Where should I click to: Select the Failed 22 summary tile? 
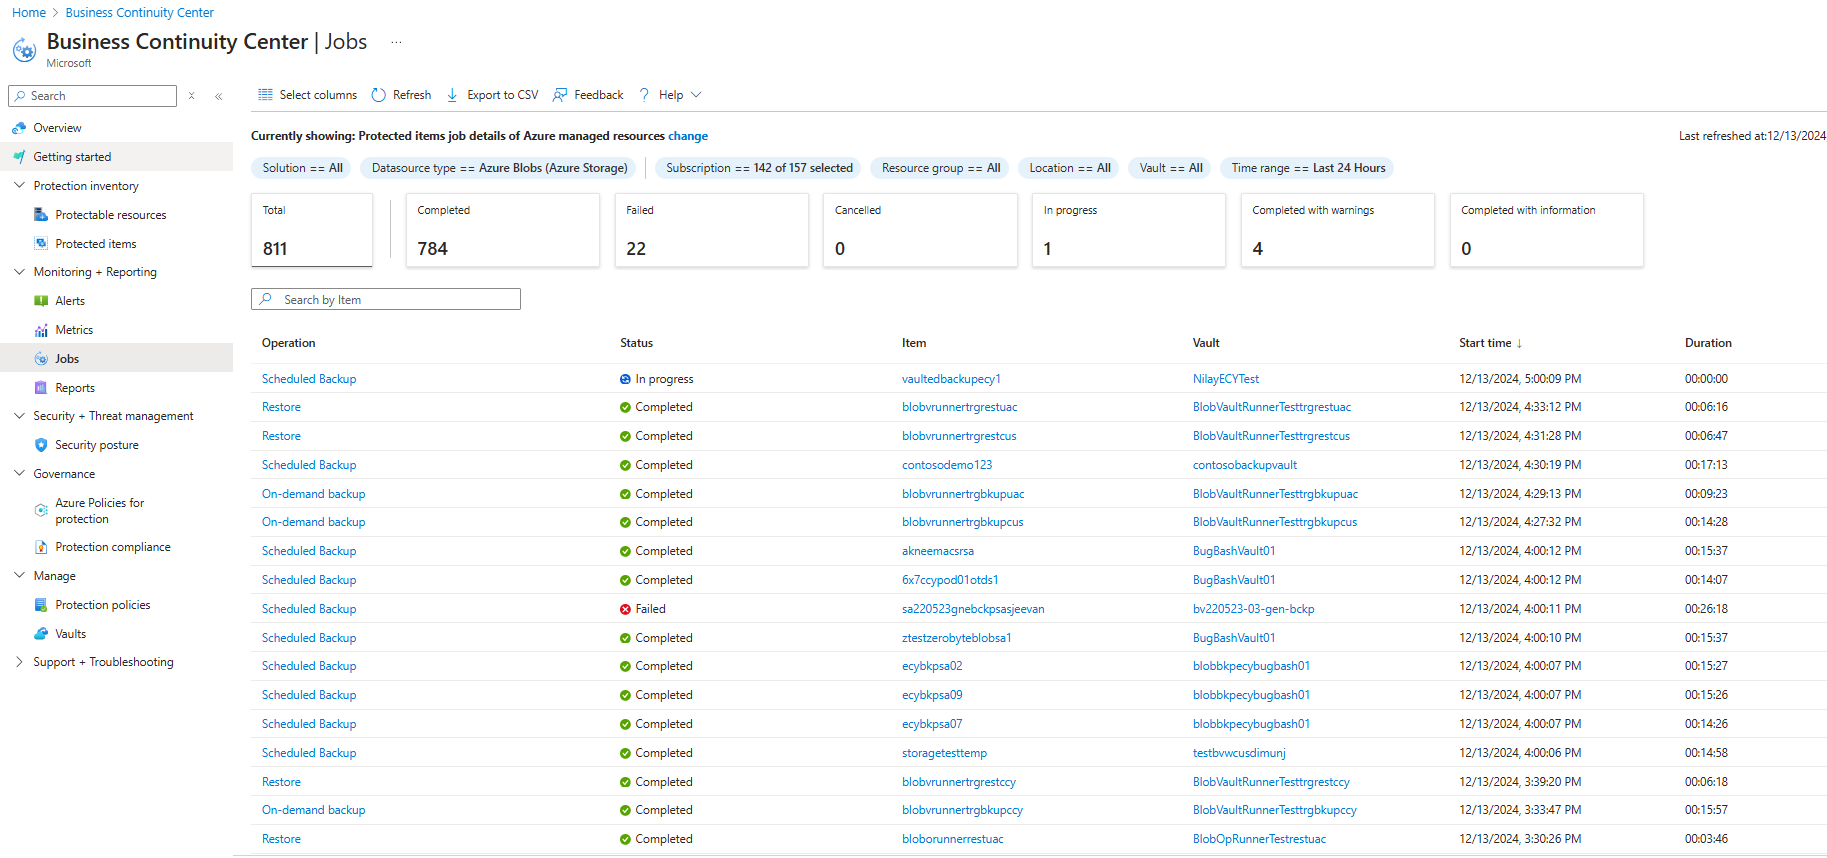click(712, 230)
